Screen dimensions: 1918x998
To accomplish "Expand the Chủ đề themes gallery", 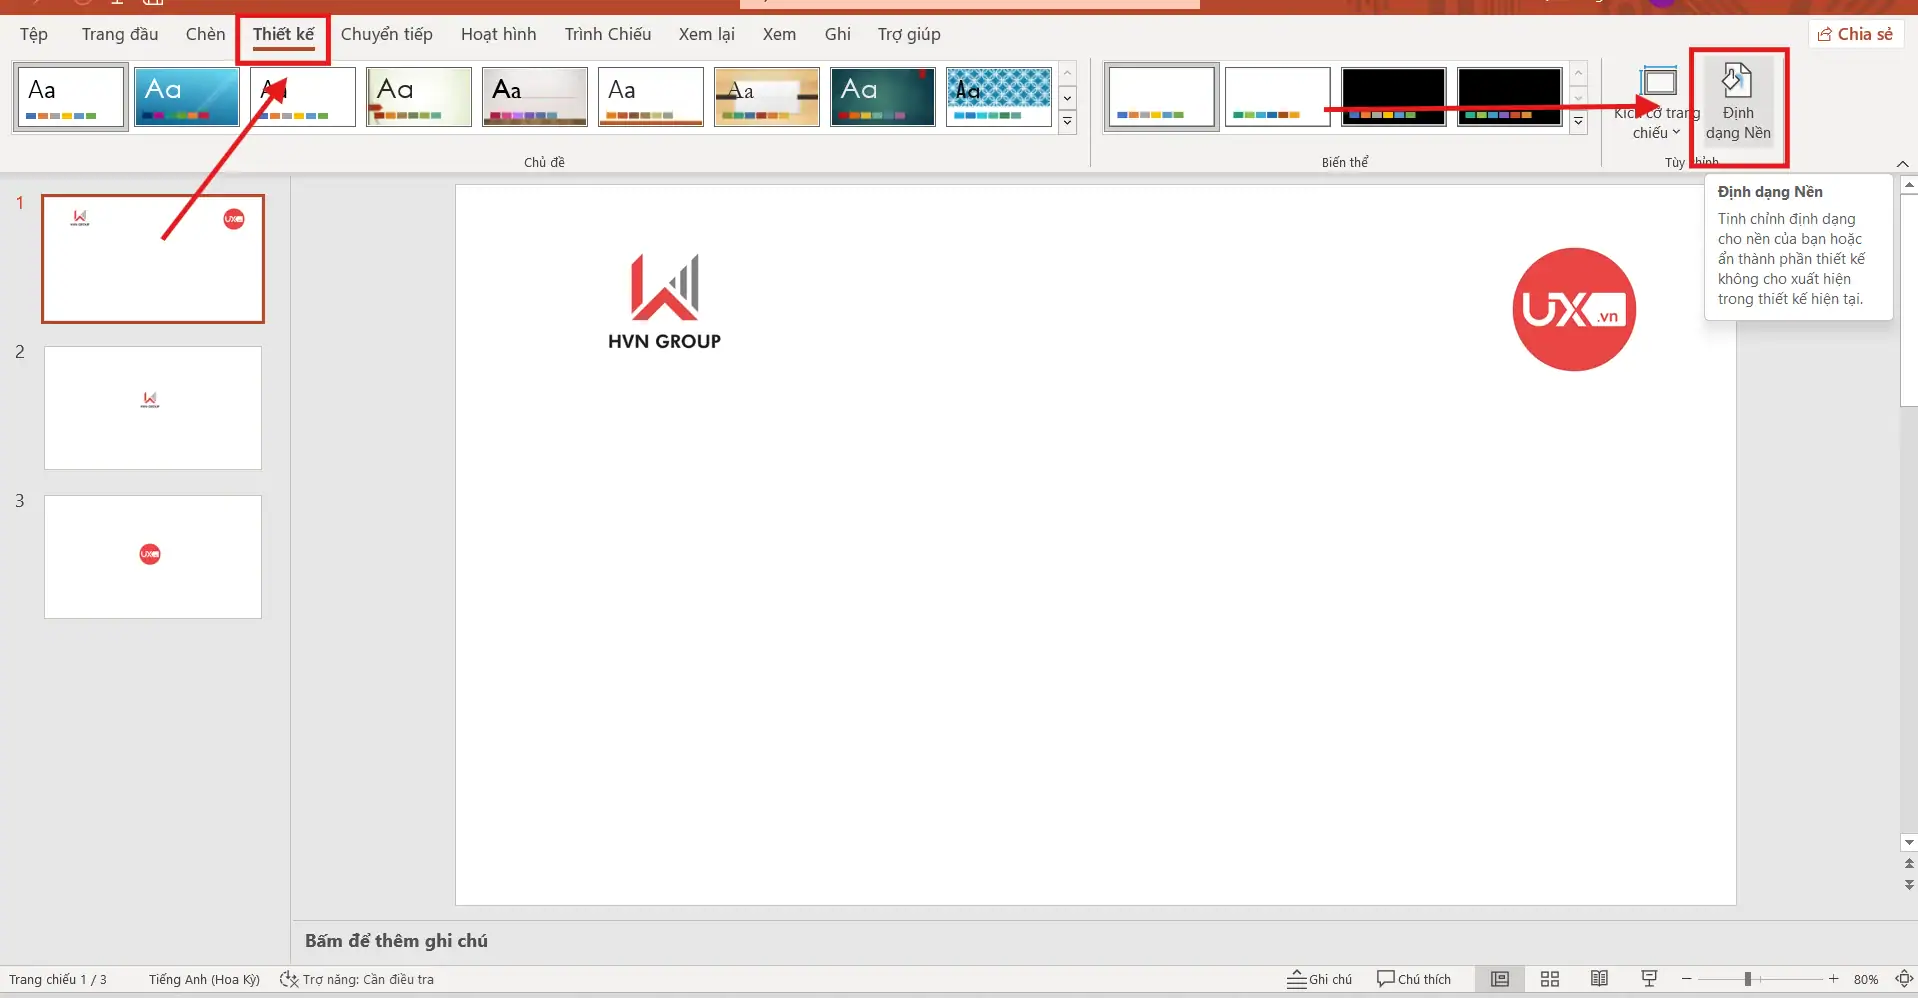I will 1067,122.
